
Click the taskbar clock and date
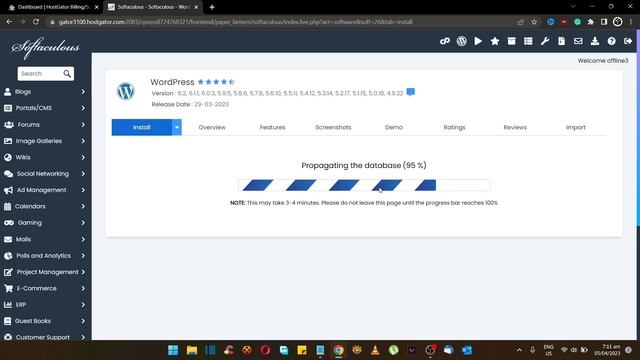607,350
